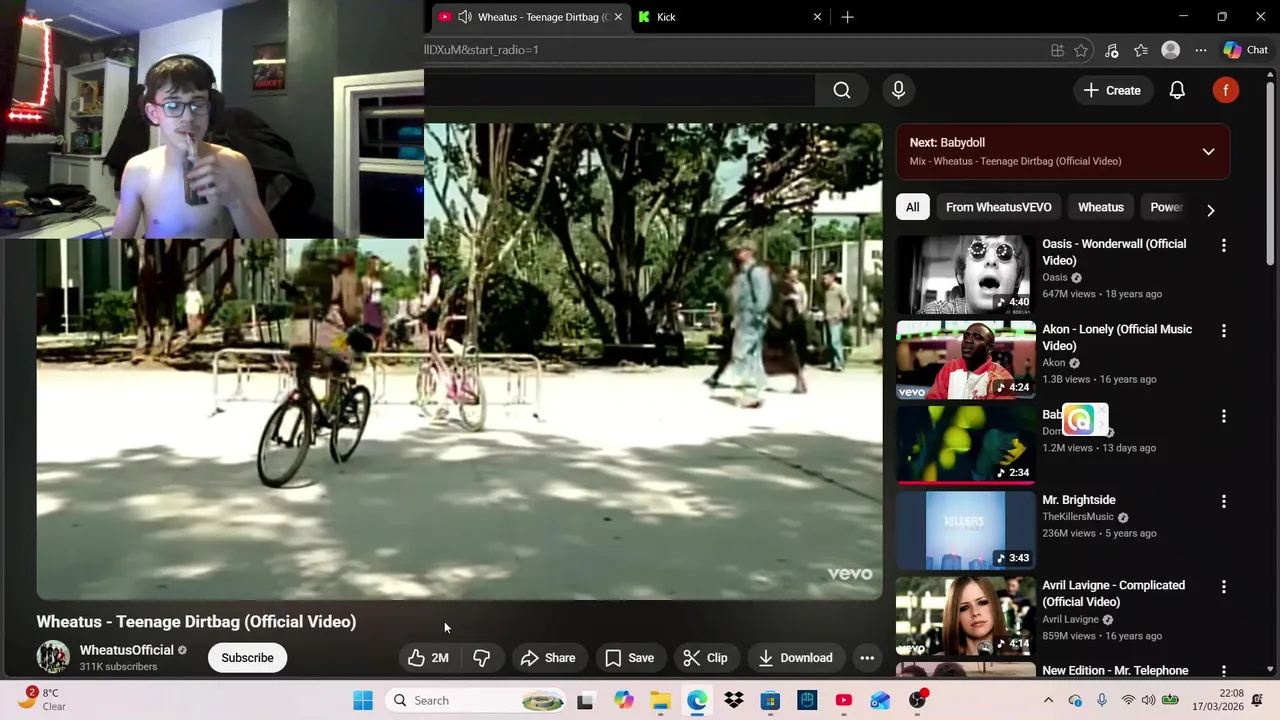
Task: Open the WheatusOfficial channel avatar
Action: tap(53, 657)
